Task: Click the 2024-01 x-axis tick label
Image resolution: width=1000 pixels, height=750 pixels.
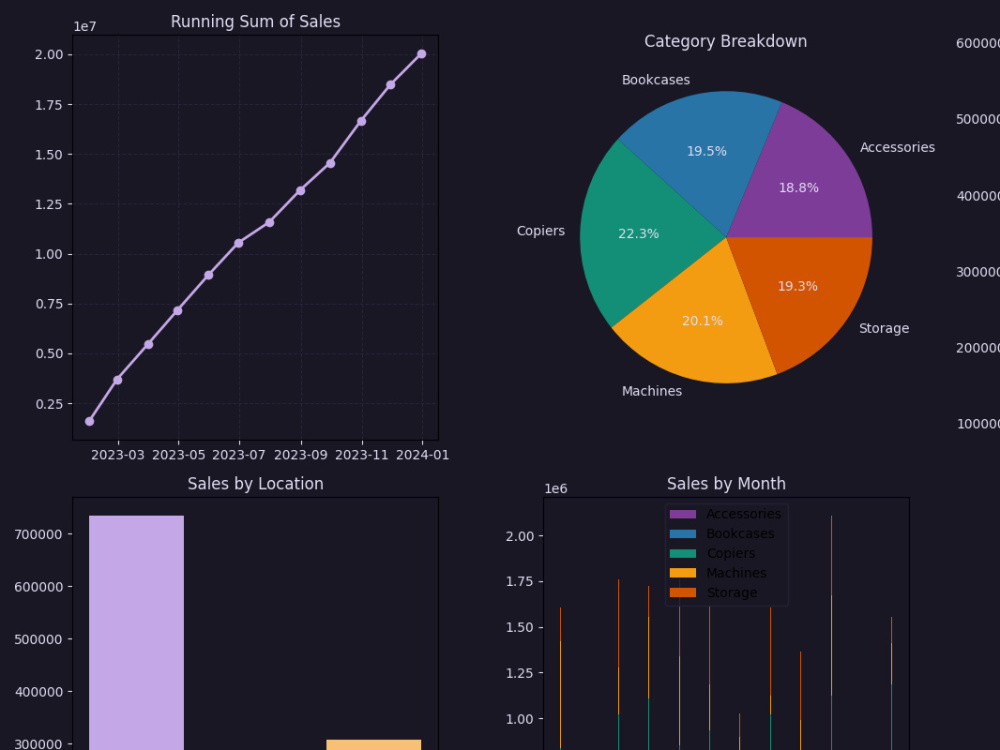Action: (x=422, y=455)
